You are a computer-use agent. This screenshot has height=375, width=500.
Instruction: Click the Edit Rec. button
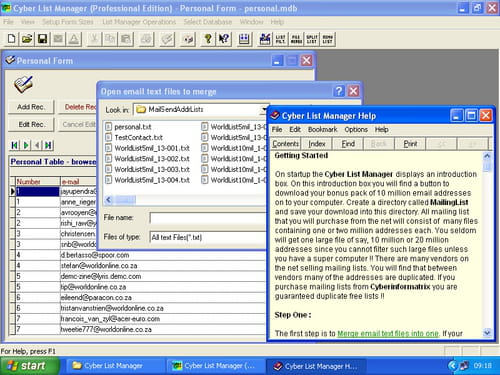[x=31, y=124]
